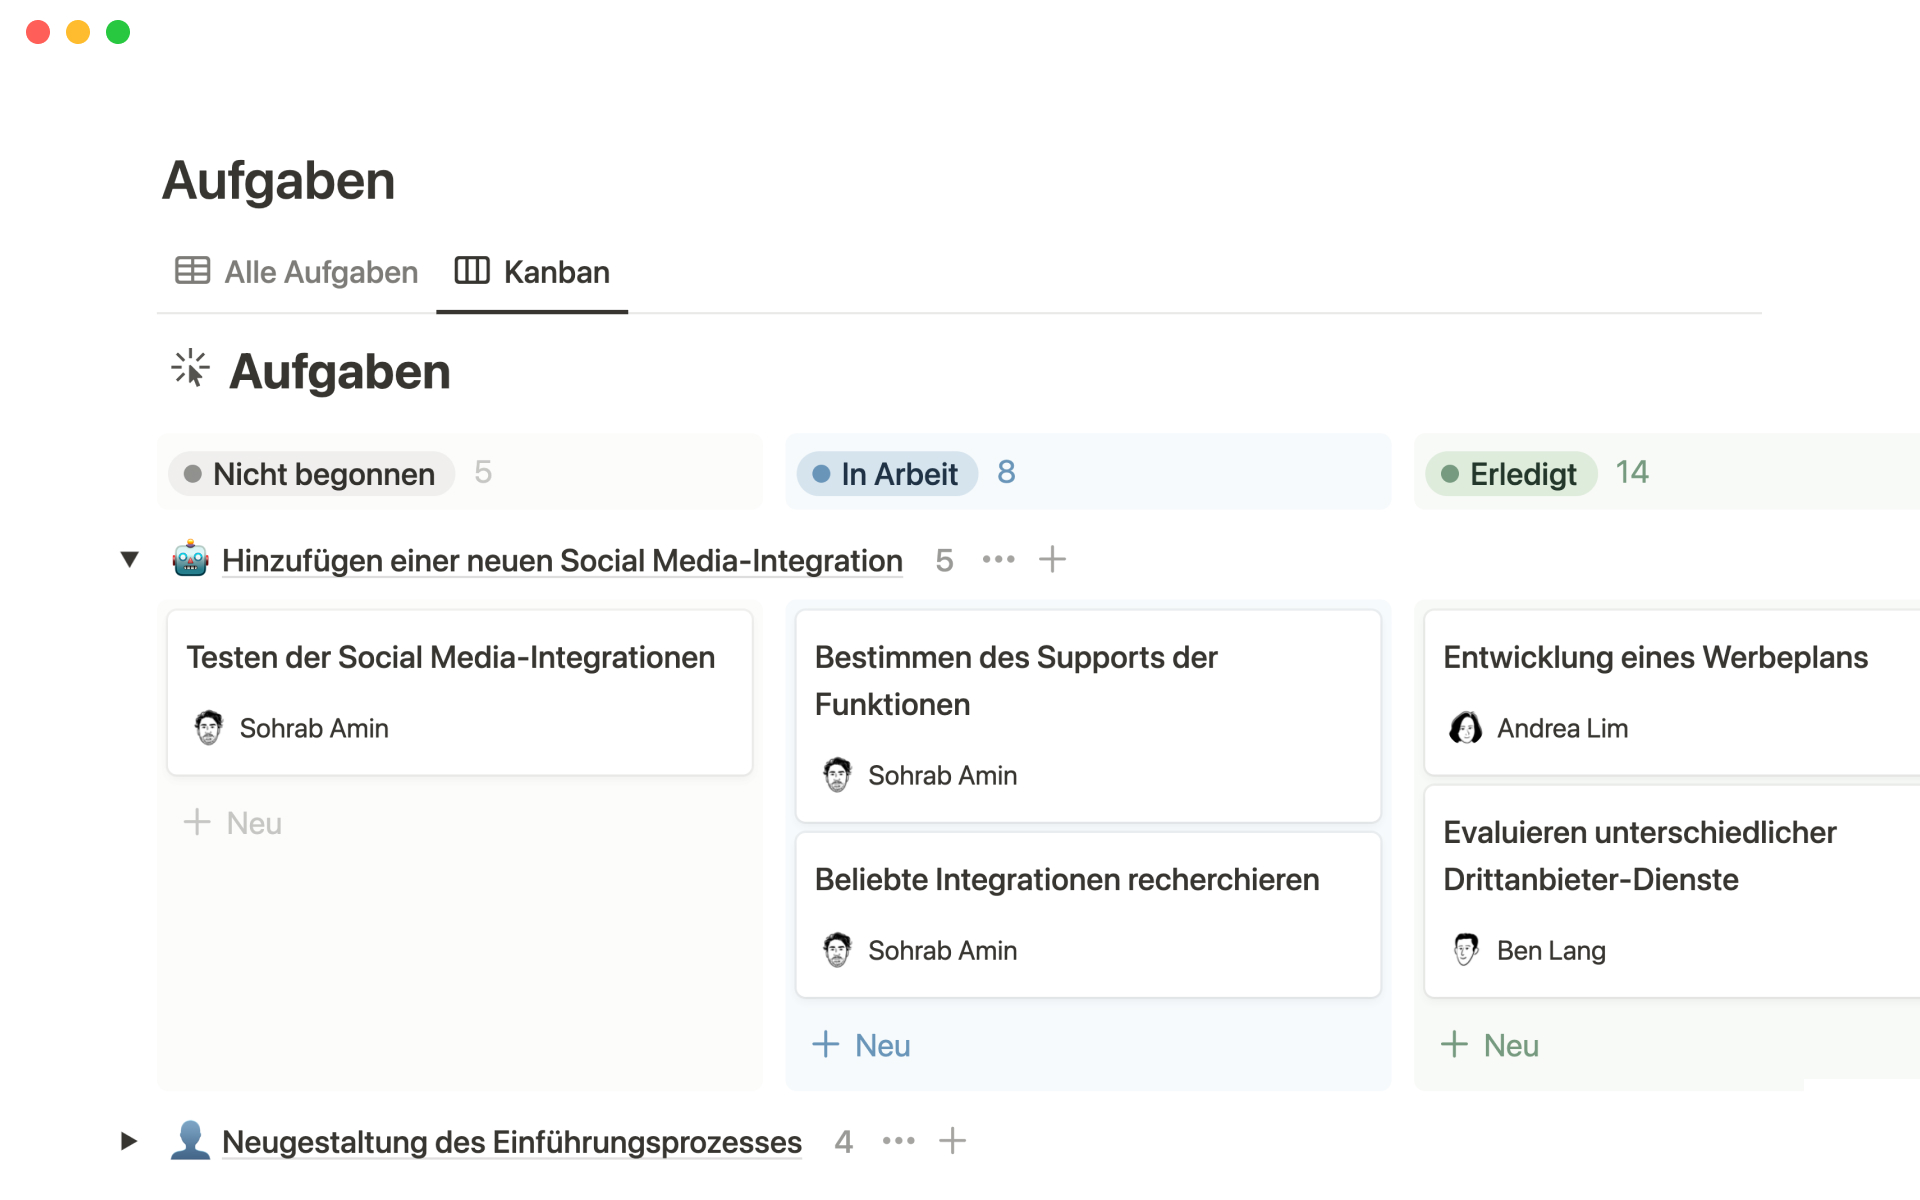The height and width of the screenshot is (1200, 1920).
Task: Click Sohrab Amin avatar on Testen card
Action: coord(208,728)
